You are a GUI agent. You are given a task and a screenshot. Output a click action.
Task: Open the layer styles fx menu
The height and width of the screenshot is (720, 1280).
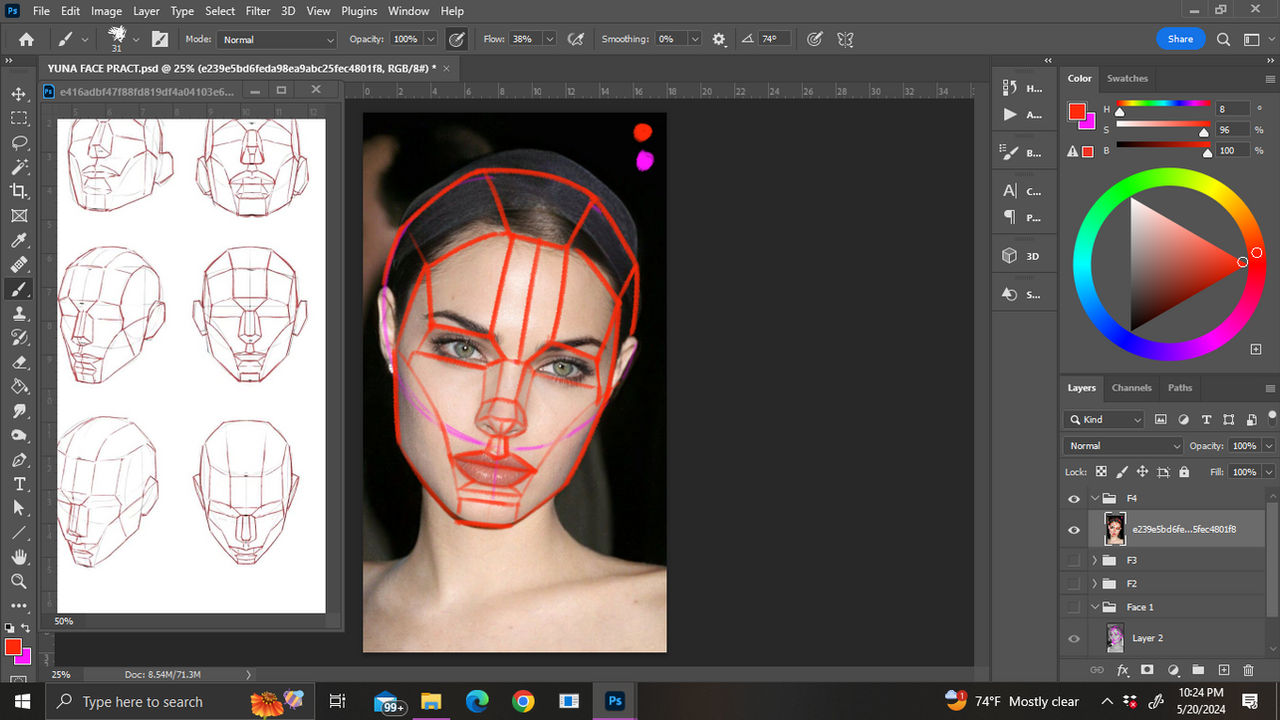point(1123,670)
